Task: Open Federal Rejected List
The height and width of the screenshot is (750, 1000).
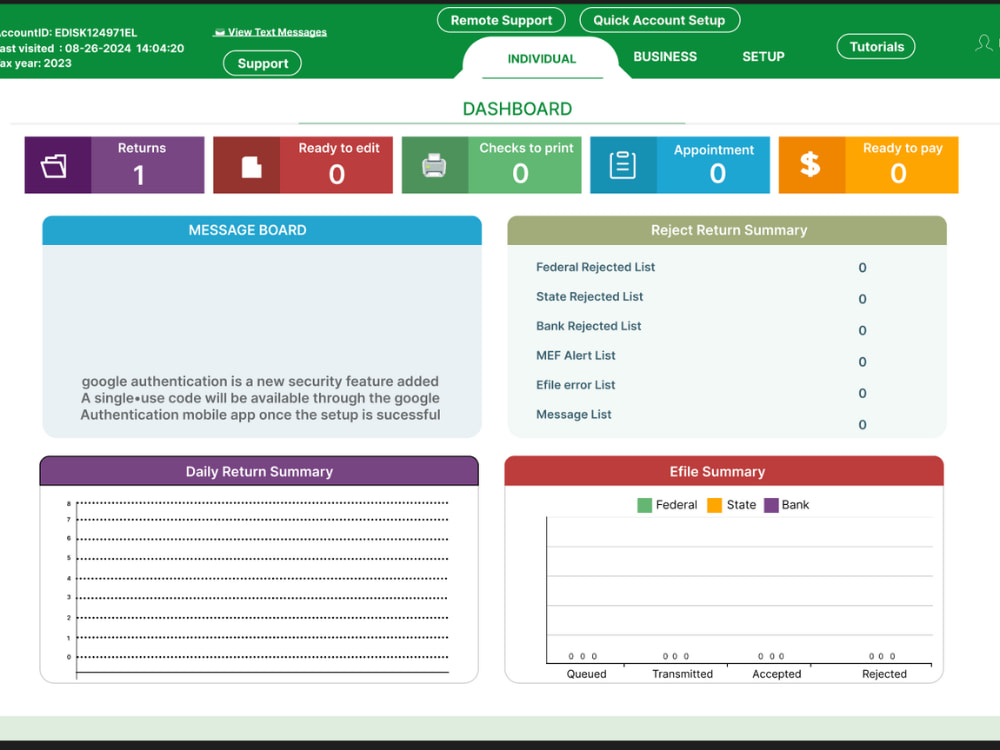Action: [595, 267]
